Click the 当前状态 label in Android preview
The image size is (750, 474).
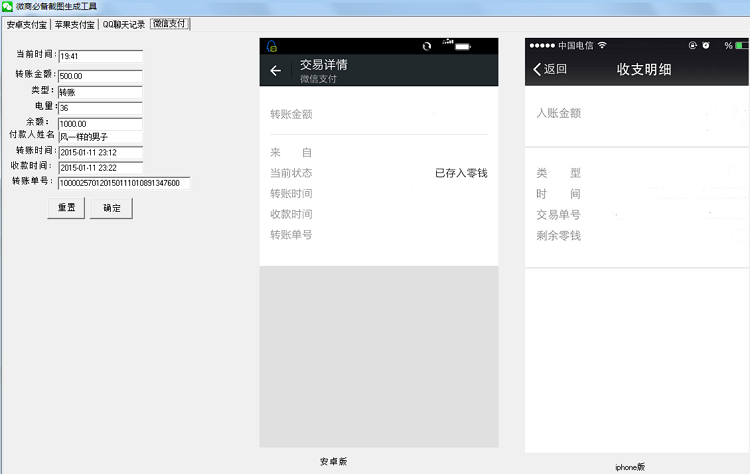(291, 173)
